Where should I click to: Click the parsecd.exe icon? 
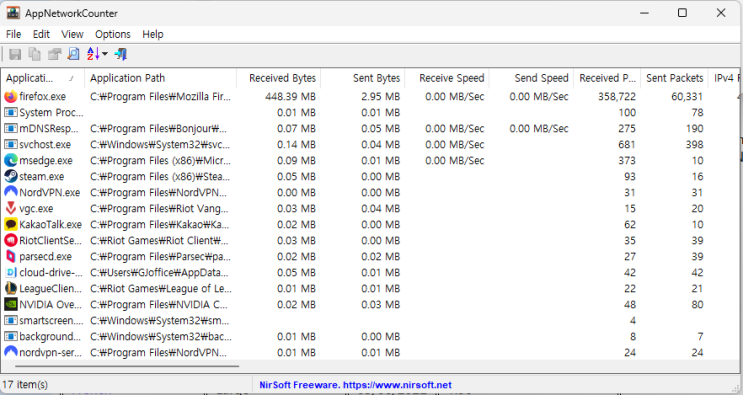[11, 257]
